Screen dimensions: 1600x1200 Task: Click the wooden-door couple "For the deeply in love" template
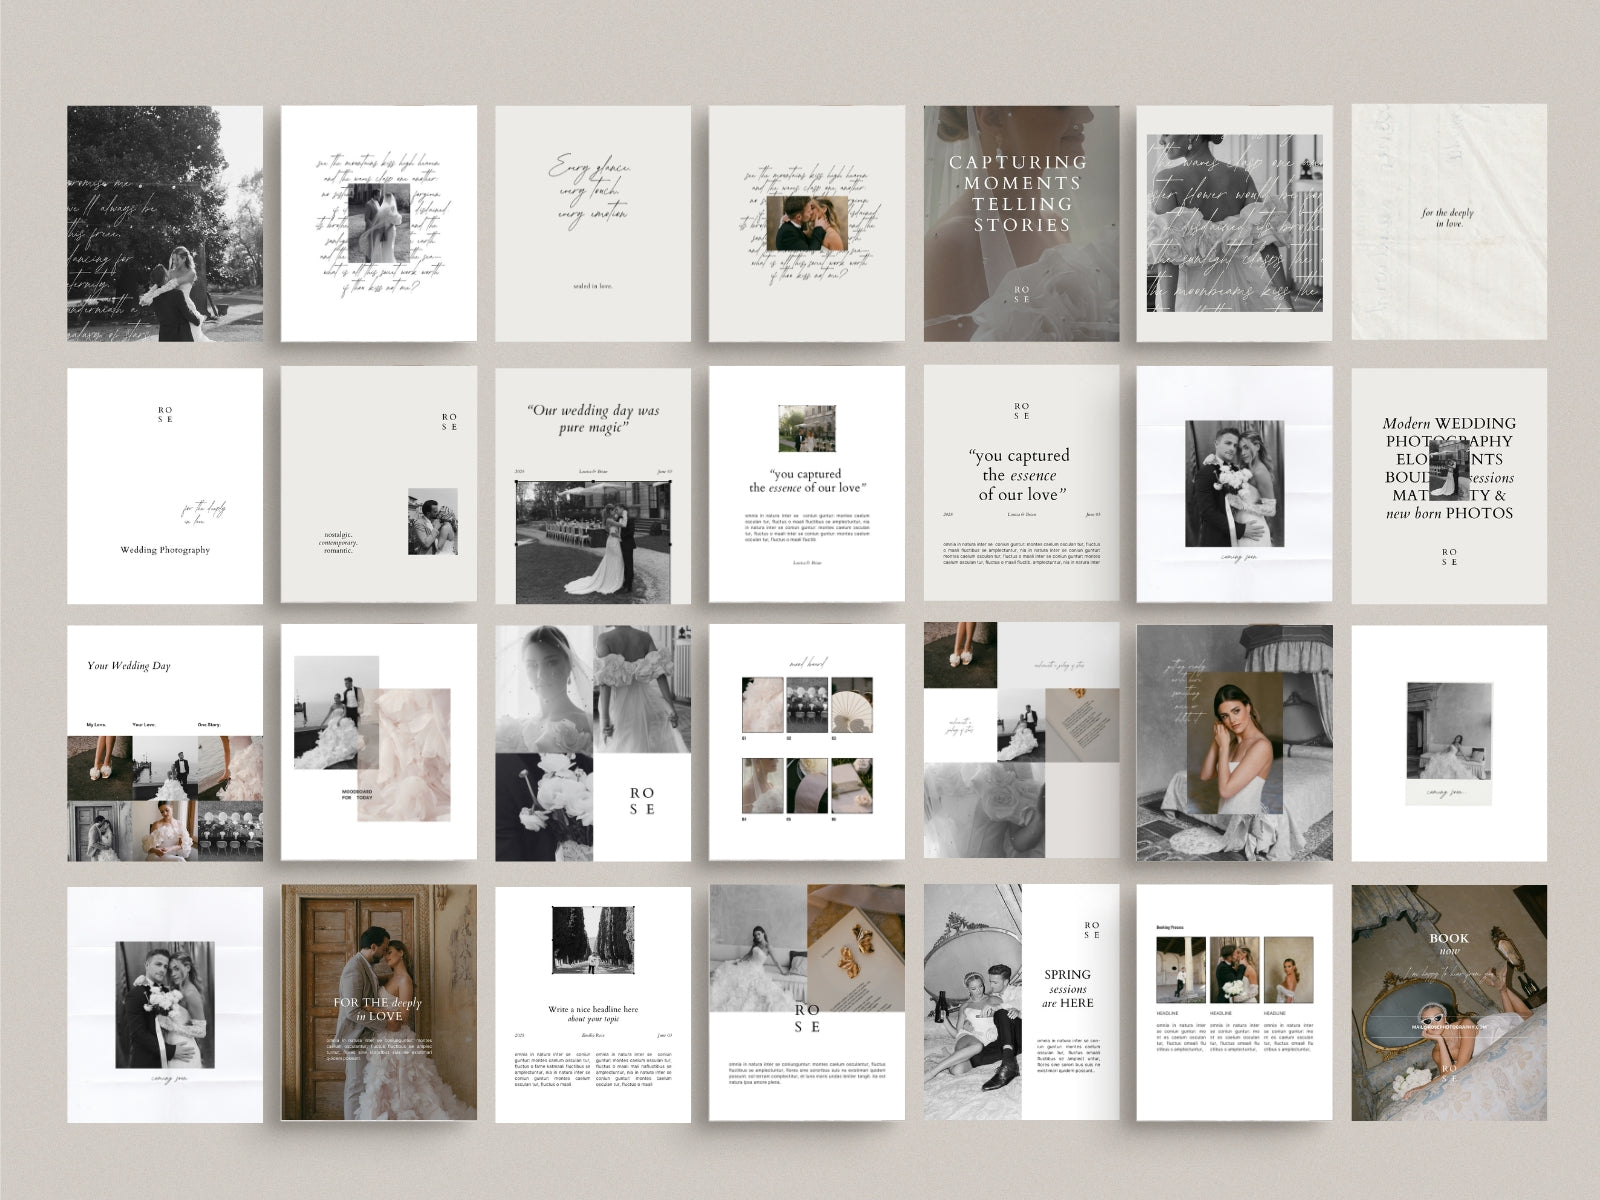click(x=379, y=1003)
